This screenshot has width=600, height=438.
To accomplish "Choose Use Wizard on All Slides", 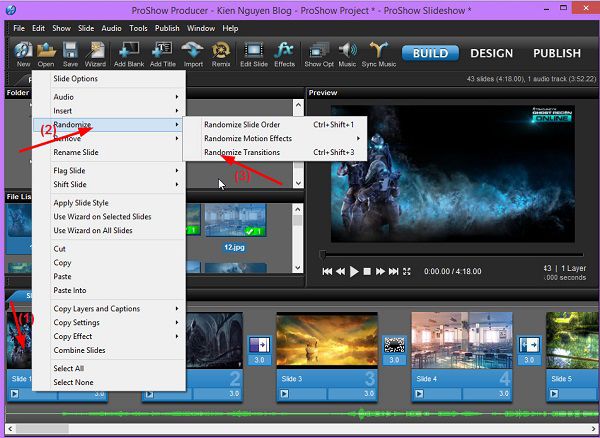I will pyautogui.click(x=109, y=230).
